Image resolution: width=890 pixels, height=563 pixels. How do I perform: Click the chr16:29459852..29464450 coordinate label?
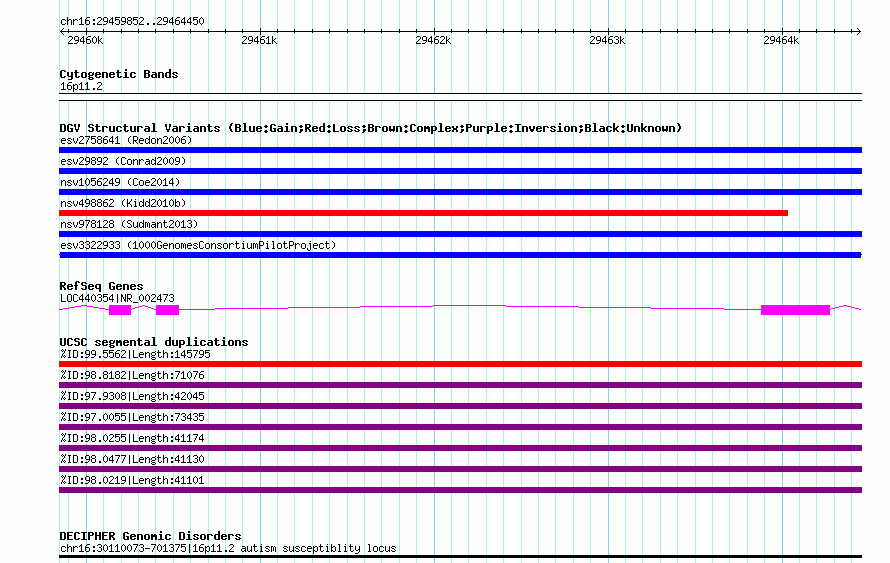[132, 21]
